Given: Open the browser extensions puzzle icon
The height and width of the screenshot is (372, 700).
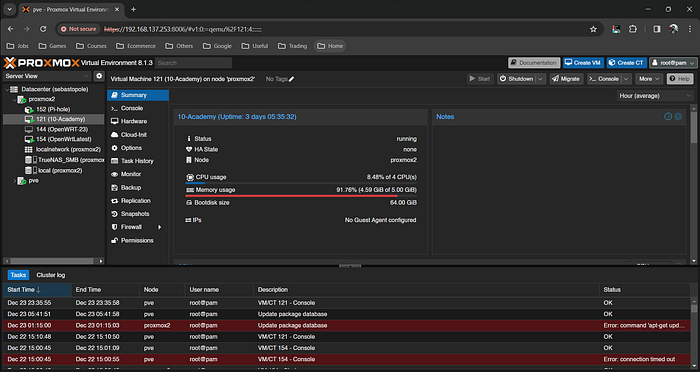Looking at the screenshot, I should [633, 29].
